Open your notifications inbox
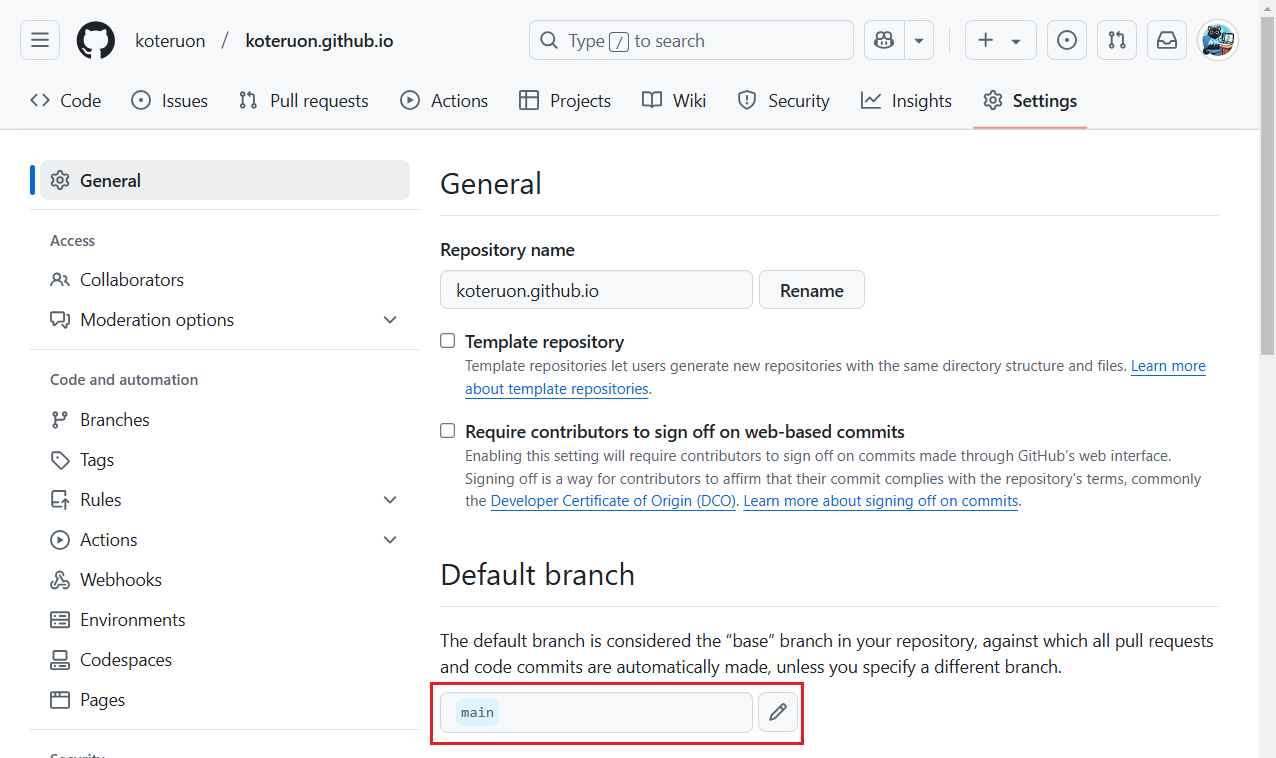 click(1166, 40)
